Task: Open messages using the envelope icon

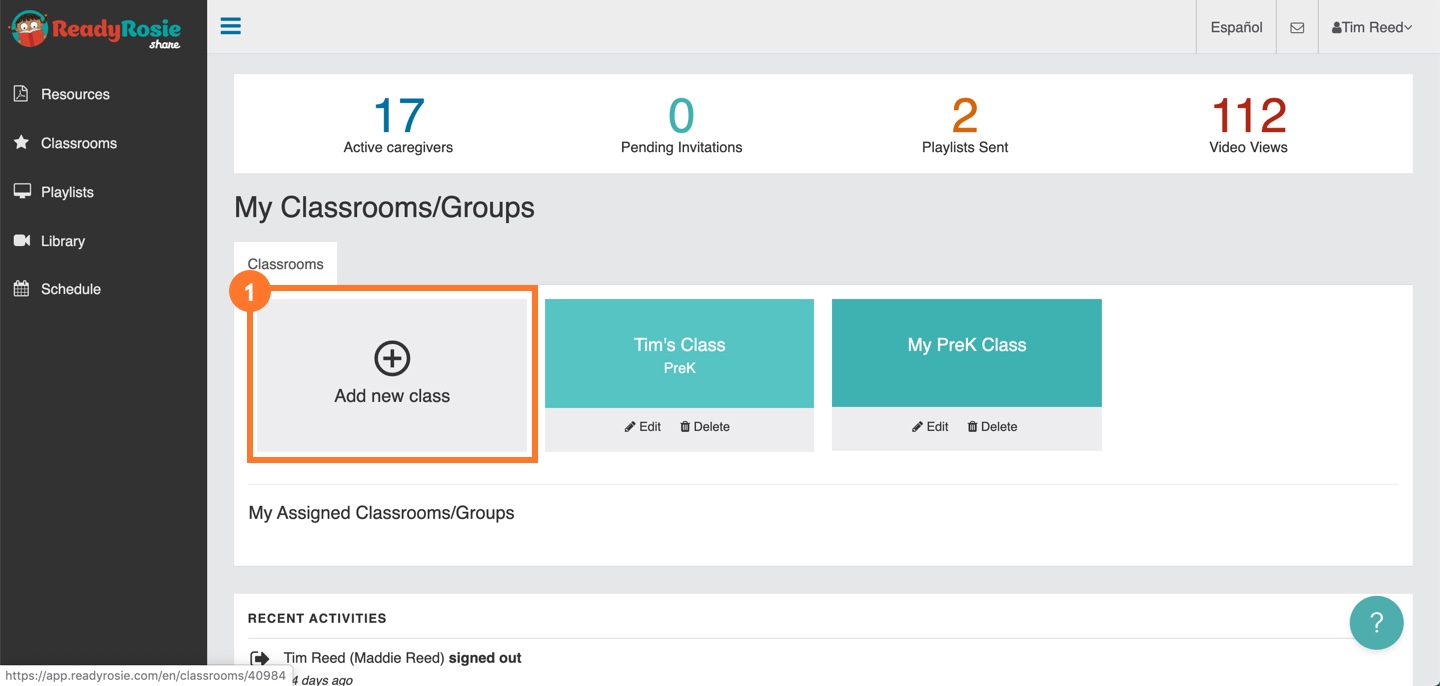Action: tap(1297, 26)
